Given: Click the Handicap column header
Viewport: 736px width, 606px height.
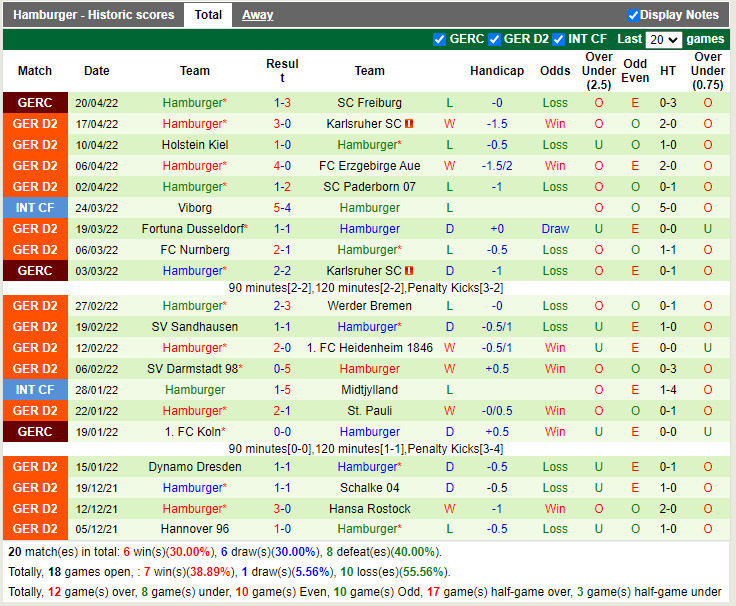Looking at the screenshot, I should click(x=497, y=71).
